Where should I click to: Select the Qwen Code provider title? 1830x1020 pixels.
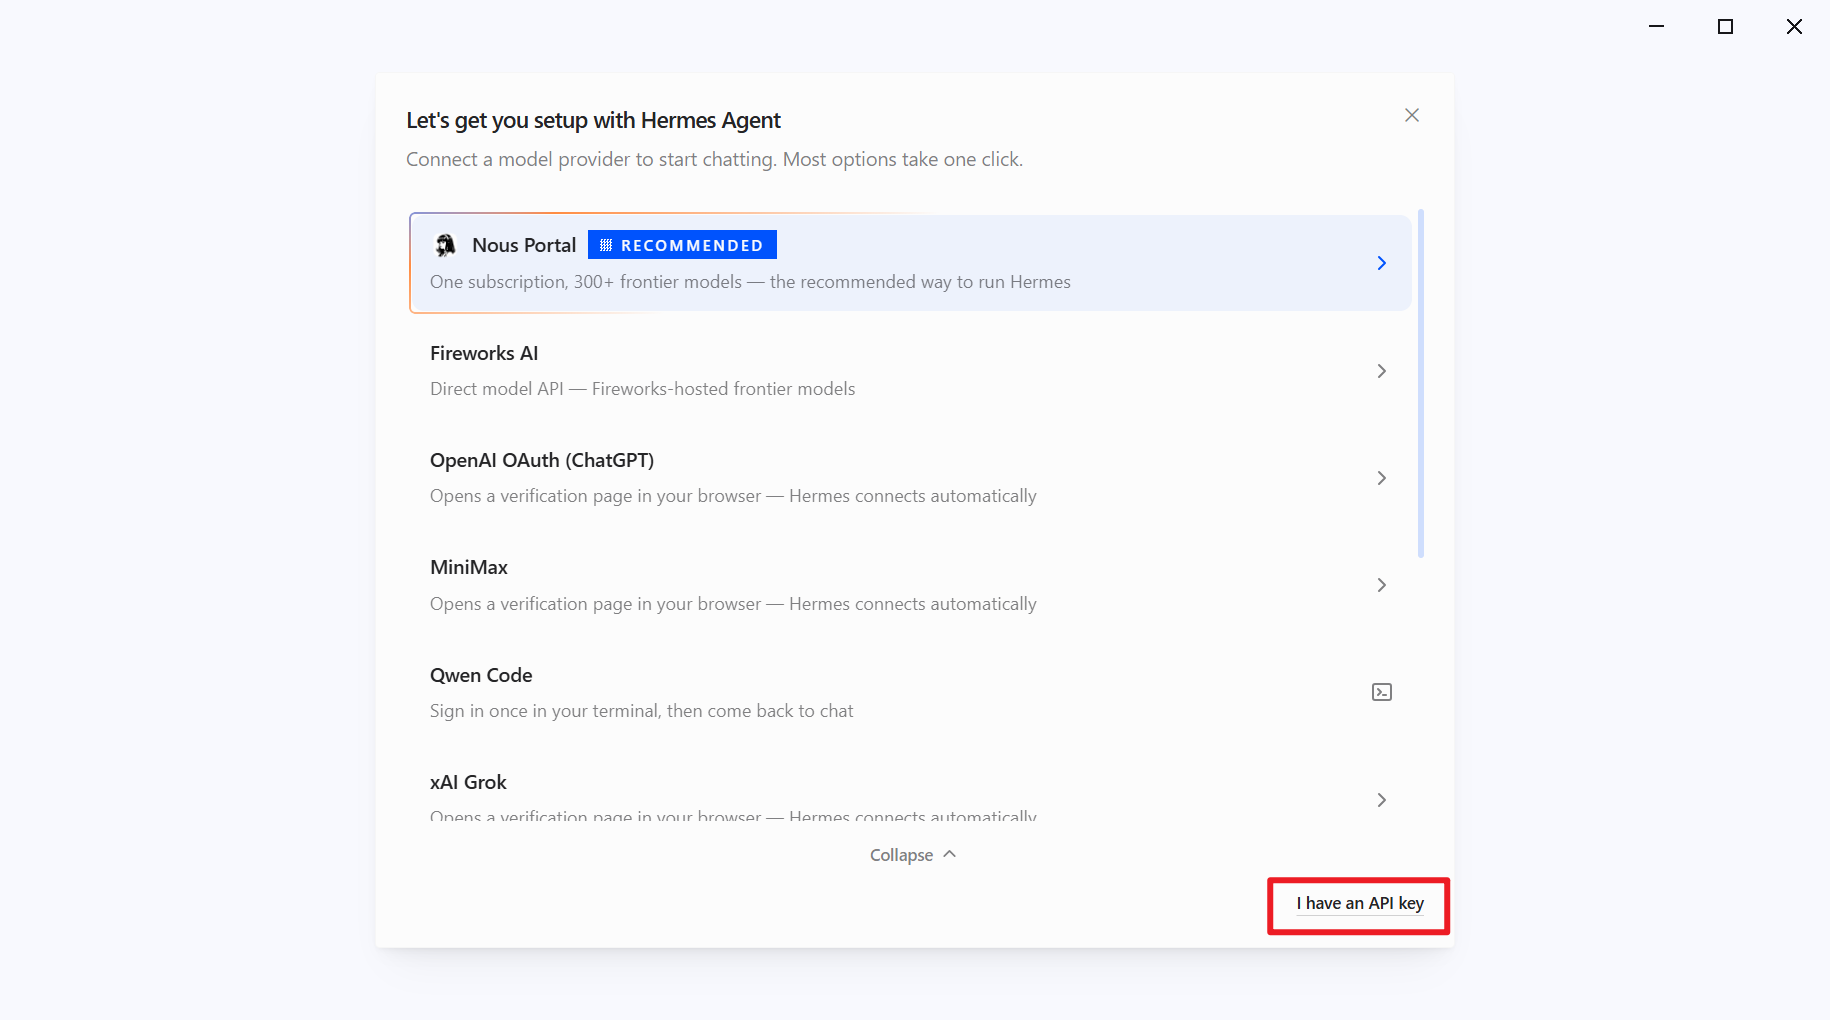[x=481, y=675]
